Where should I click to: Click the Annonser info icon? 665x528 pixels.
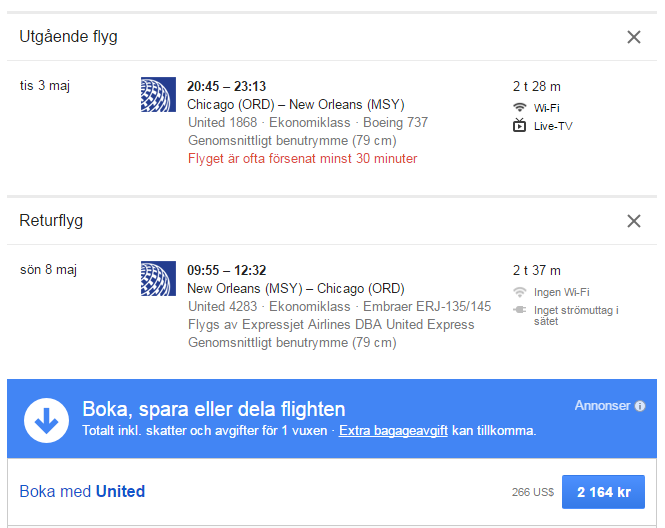tap(640, 406)
